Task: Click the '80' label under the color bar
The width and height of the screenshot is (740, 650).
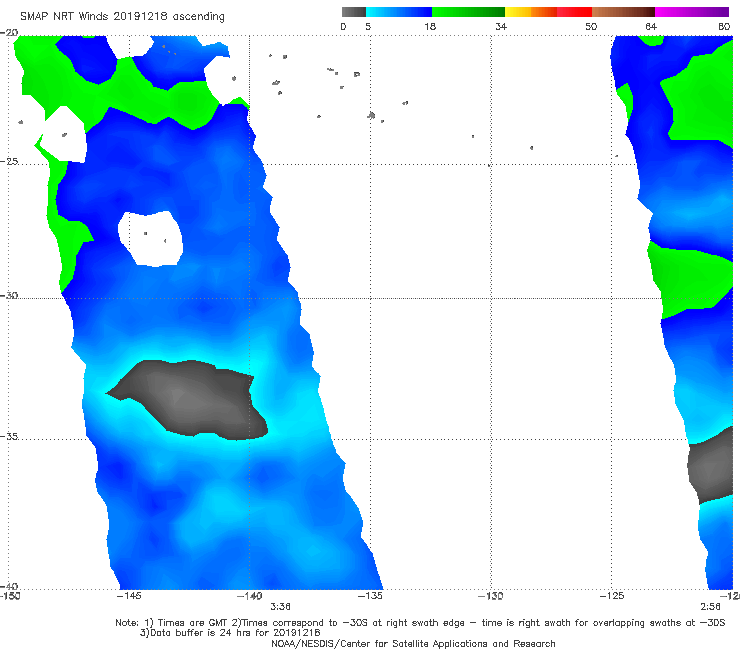Action: (x=724, y=26)
